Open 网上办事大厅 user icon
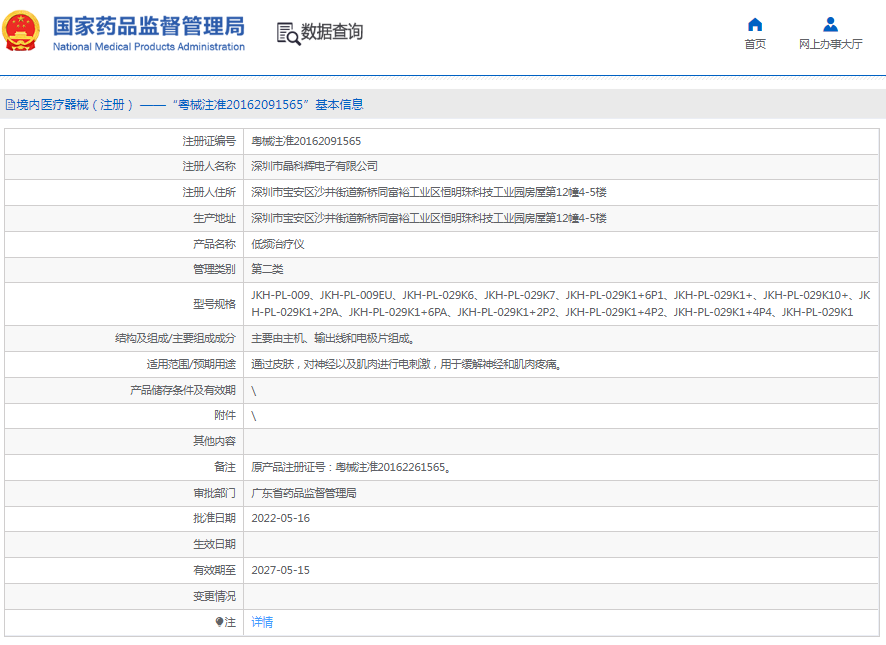The width and height of the screenshot is (886, 645). [830, 24]
